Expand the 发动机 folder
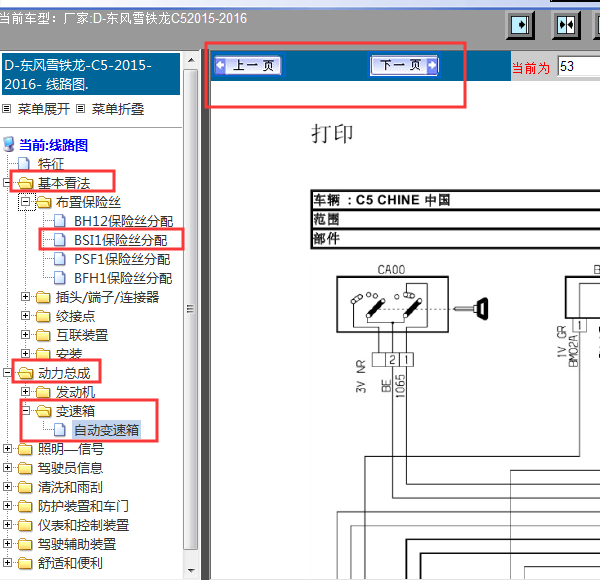Screen dimensions: 600x580 [x=25, y=391]
